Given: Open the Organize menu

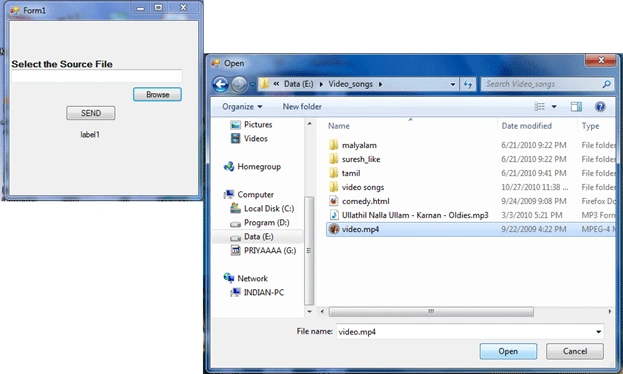Looking at the screenshot, I should (x=242, y=107).
